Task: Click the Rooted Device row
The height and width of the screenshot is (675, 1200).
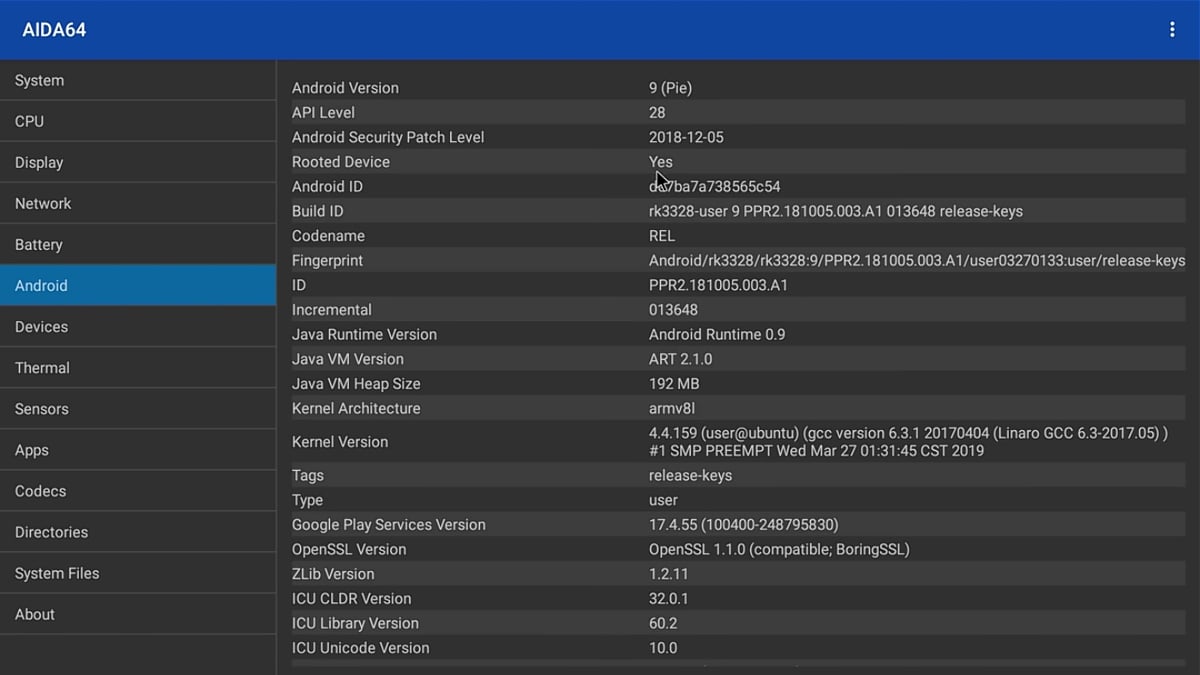Action: coord(736,162)
